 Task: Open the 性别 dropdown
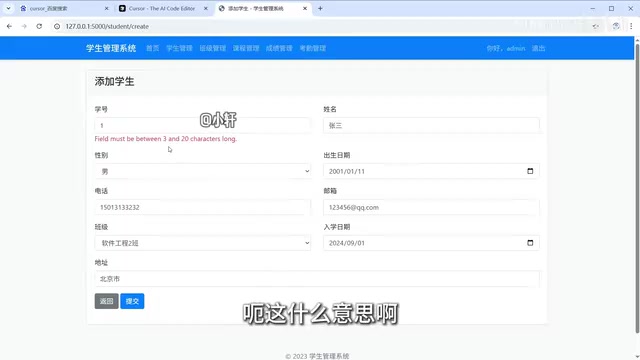point(202,171)
